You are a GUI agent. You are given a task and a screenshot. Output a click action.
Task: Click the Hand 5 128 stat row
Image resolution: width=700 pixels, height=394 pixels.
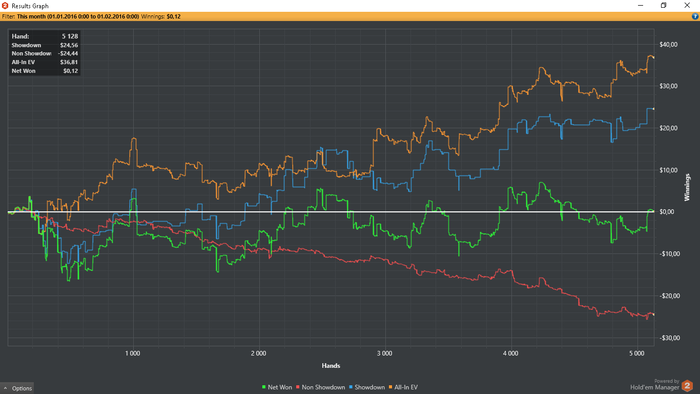[x=45, y=36]
